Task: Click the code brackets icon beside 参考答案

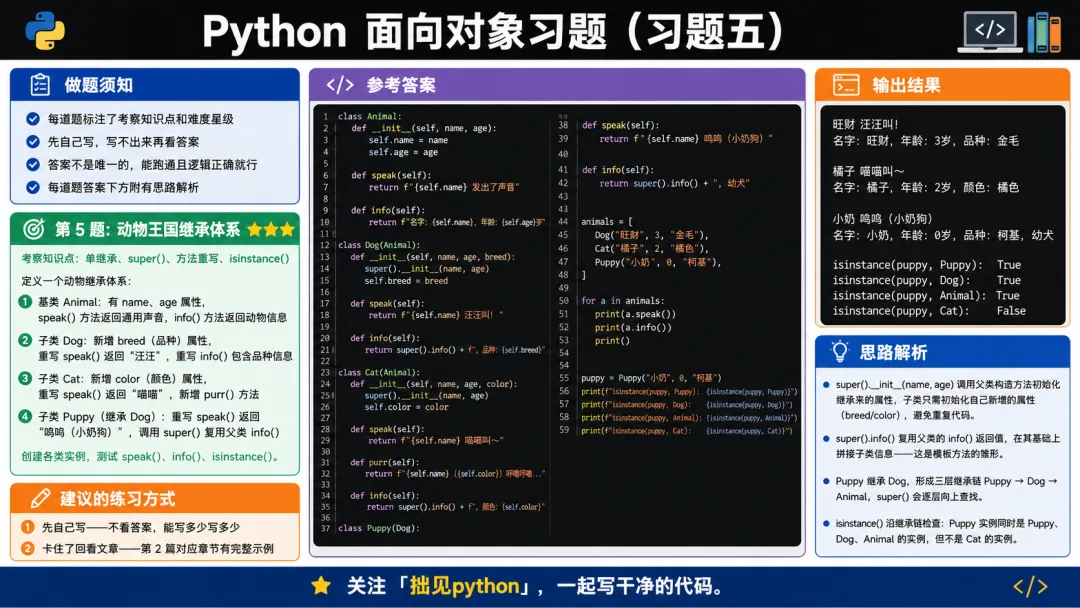Action: click(340, 85)
